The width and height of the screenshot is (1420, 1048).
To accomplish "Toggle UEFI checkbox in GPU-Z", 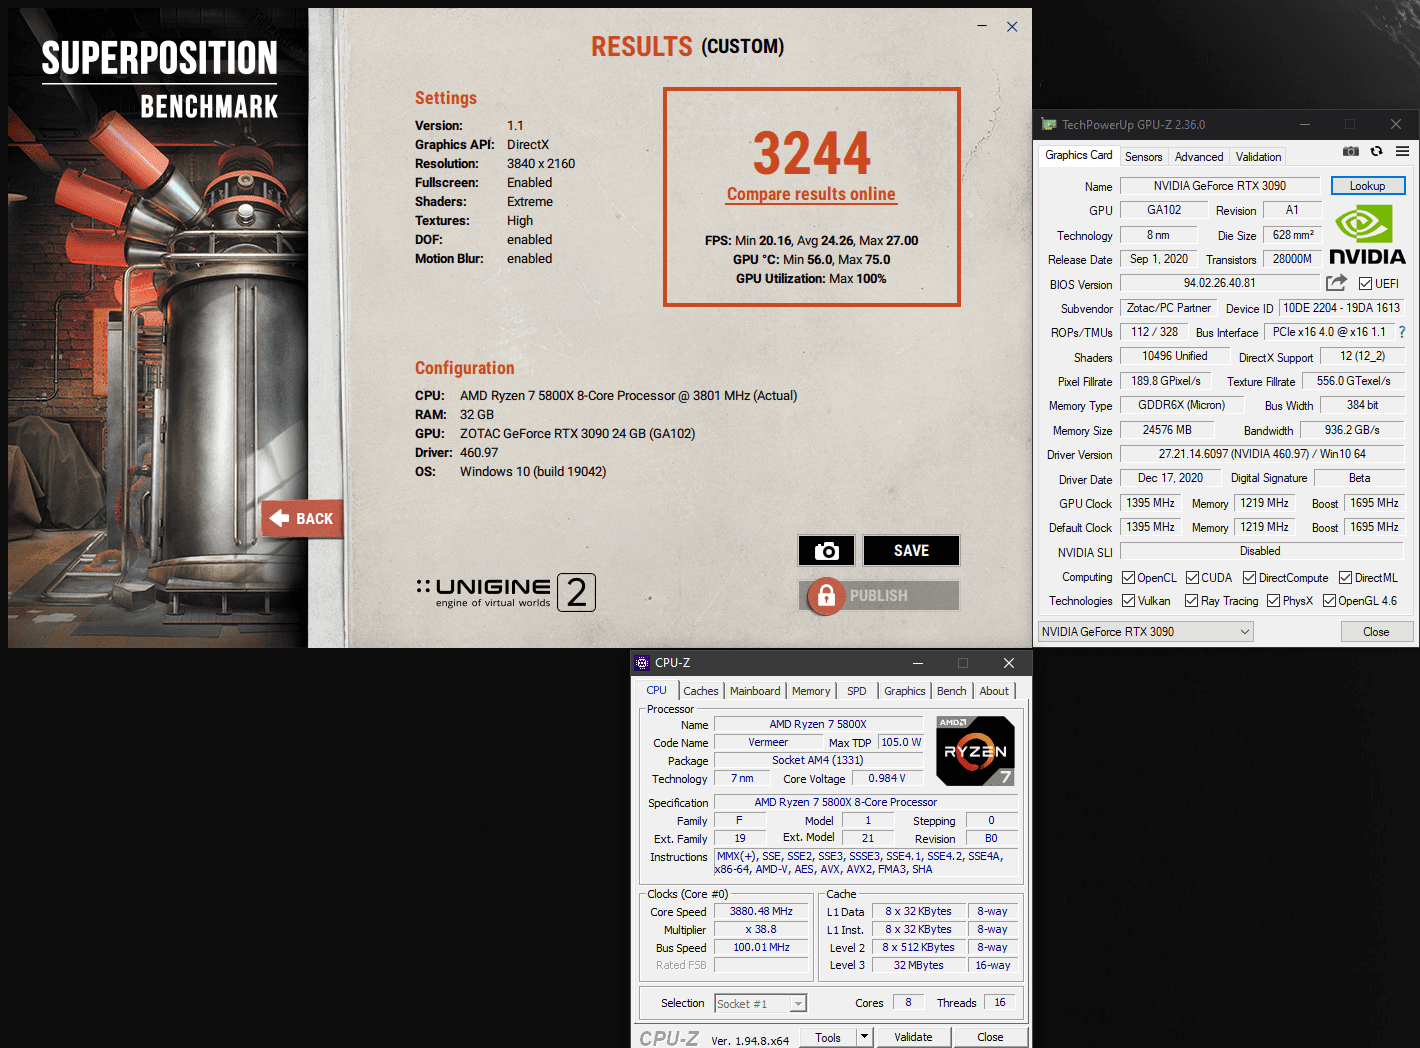I will [x=1365, y=284].
